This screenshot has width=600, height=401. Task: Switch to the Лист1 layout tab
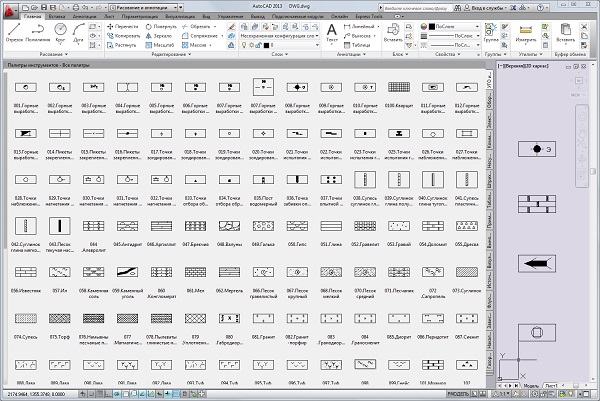pos(551,385)
